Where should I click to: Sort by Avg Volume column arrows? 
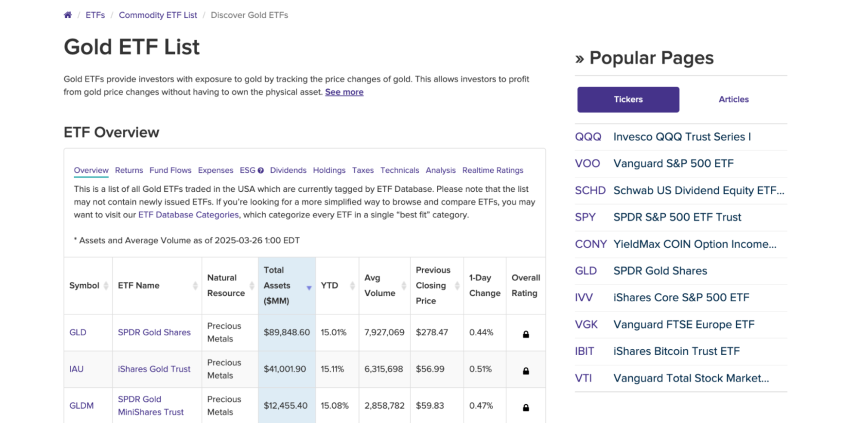coord(404,286)
